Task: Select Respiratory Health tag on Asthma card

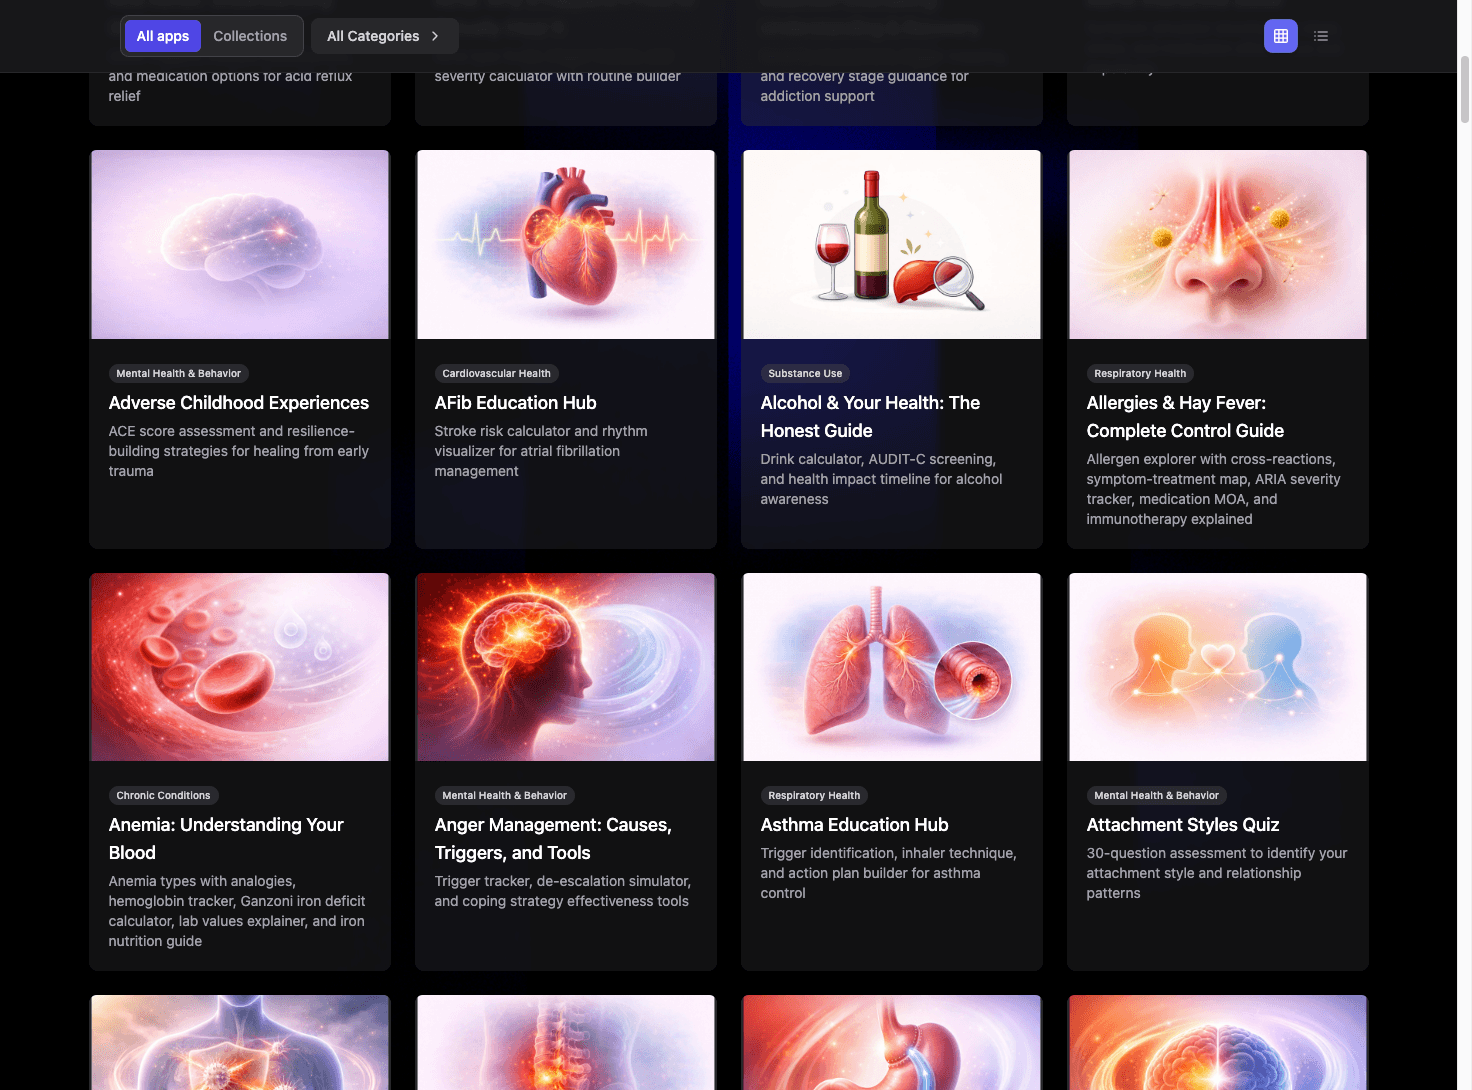Action: pyautogui.click(x=814, y=796)
